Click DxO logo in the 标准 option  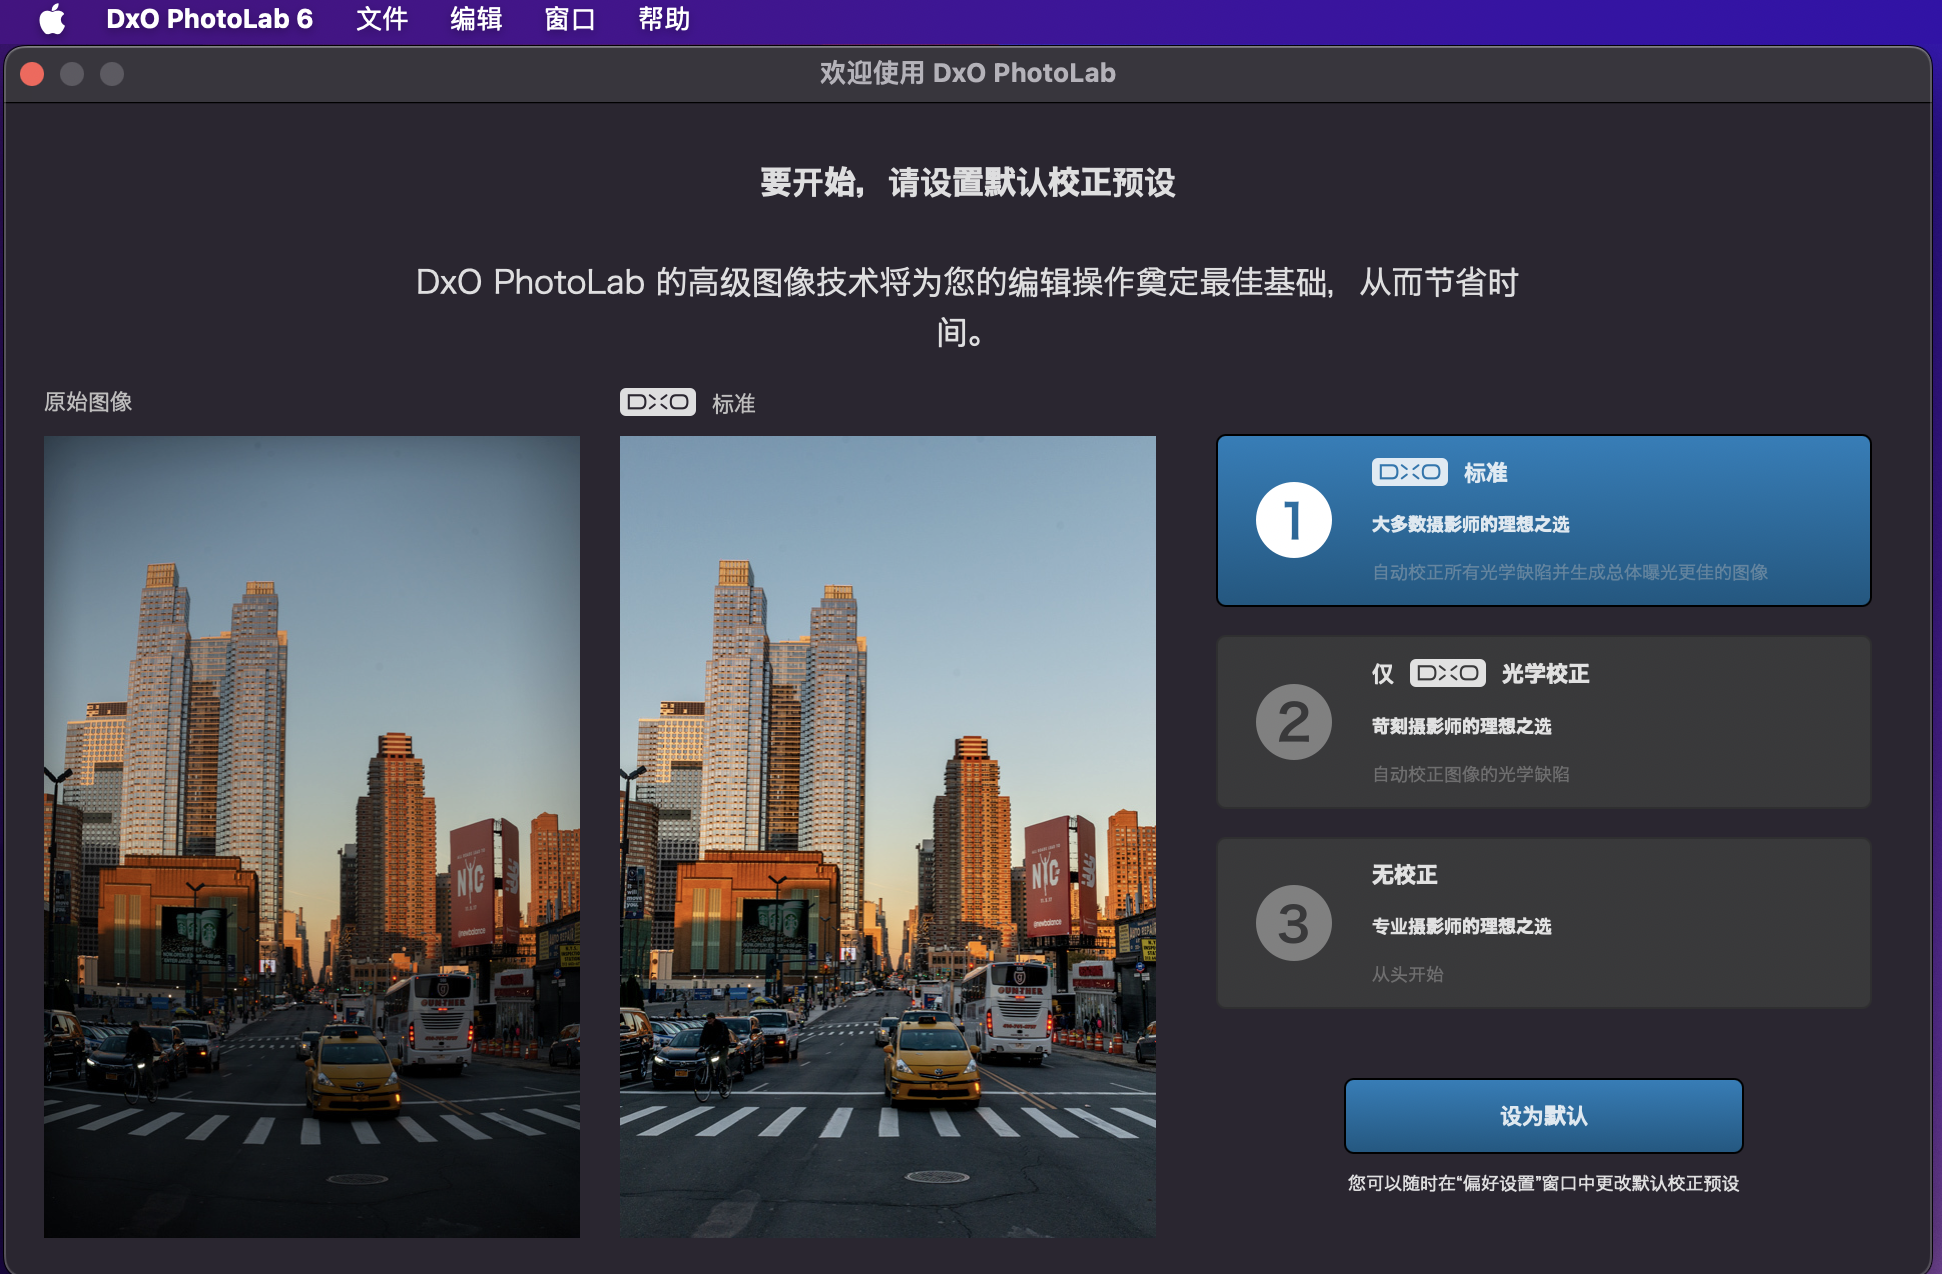[1409, 472]
